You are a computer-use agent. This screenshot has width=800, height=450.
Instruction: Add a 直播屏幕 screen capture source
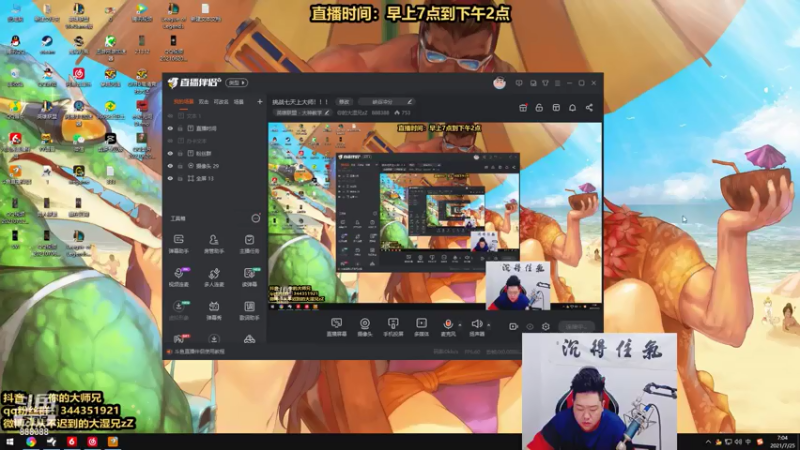point(336,327)
